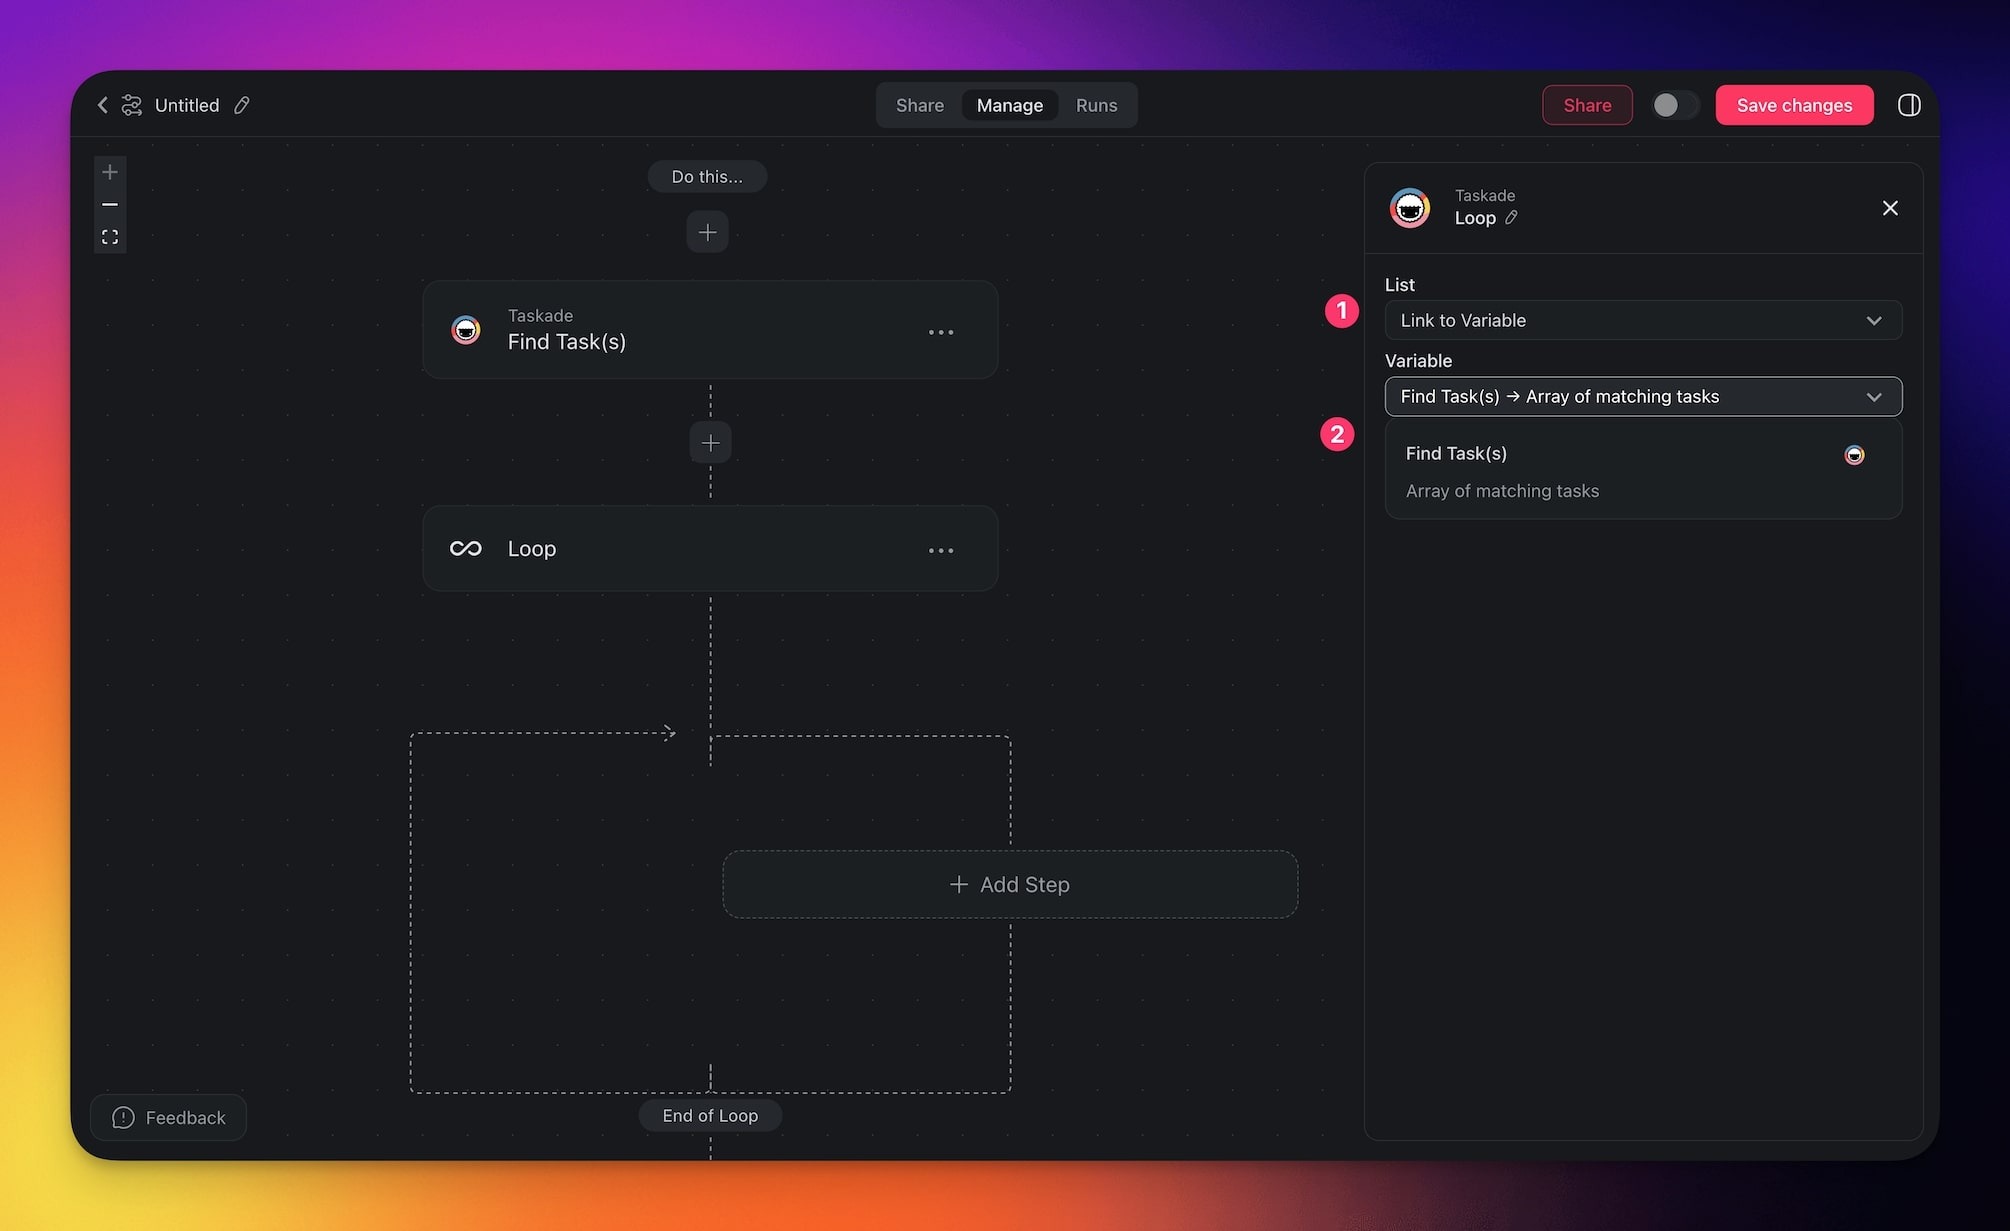The height and width of the screenshot is (1231, 2010).
Task: Toggle the right sidebar panel icon
Action: tap(1908, 105)
